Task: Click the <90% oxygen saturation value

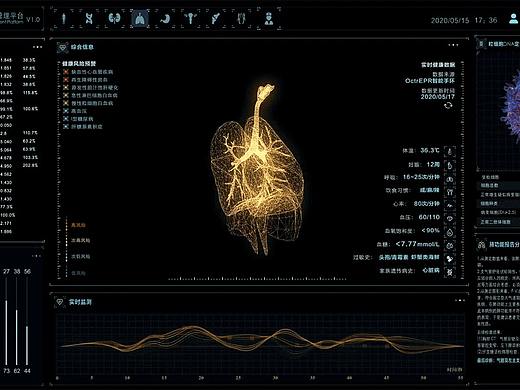Action: click(x=430, y=230)
